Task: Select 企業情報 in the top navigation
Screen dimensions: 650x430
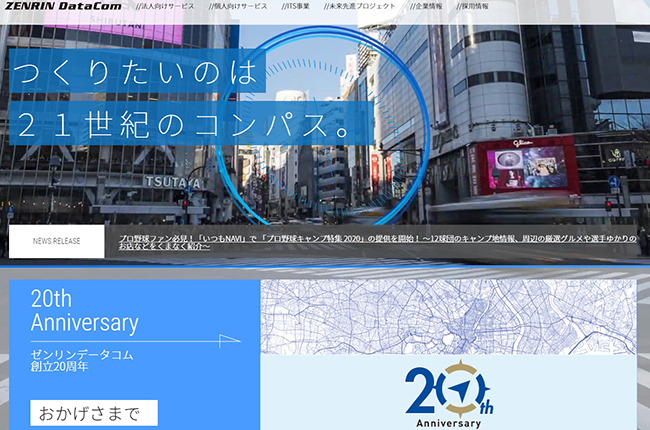Action: 426,7
